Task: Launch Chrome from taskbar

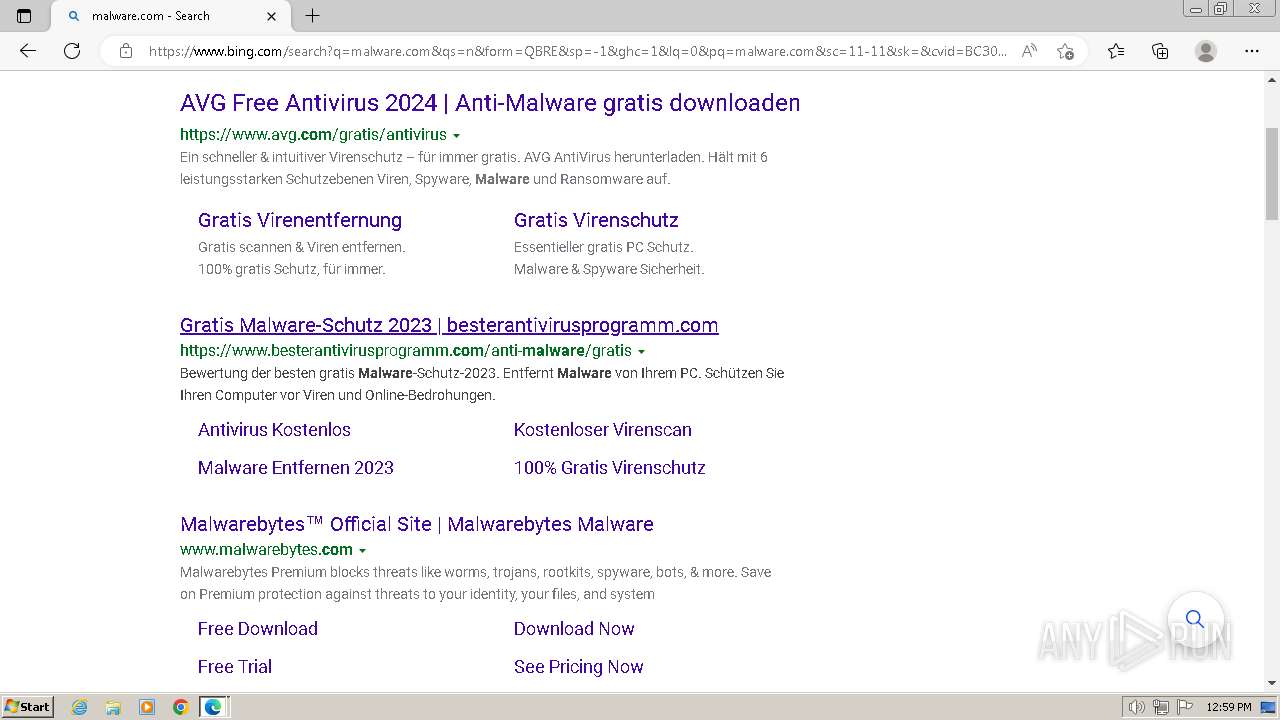Action: [180, 707]
